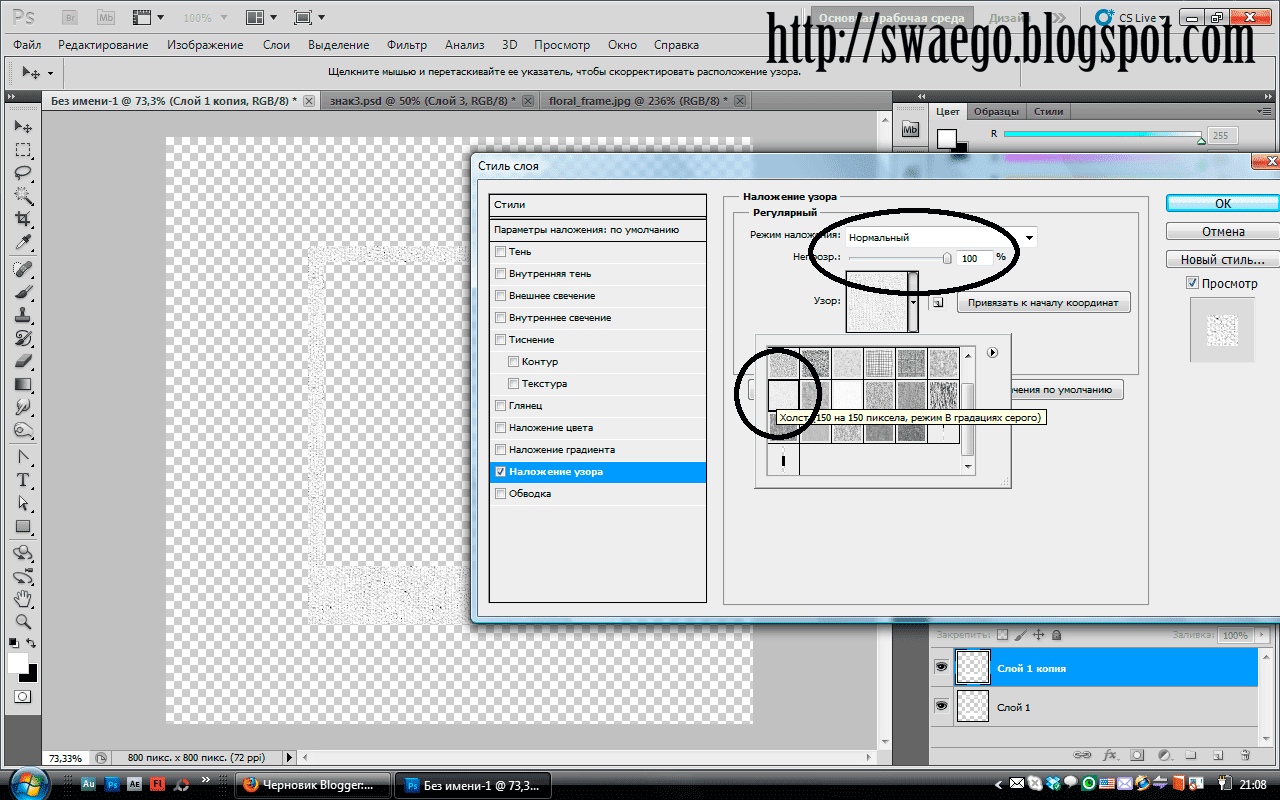Open the CS Live dropdown

1132,18
